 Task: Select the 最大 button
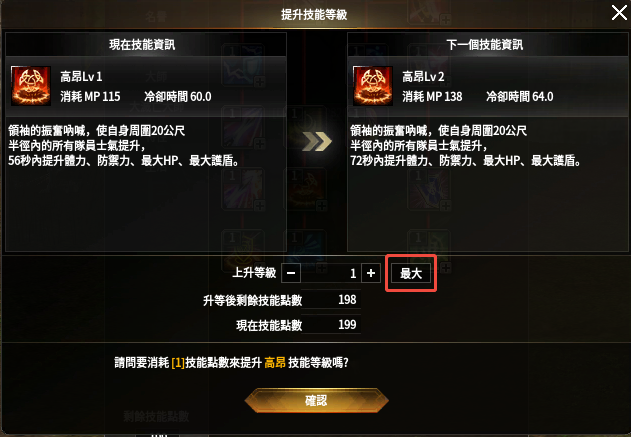pyautogui.click(x=411, y=273)
